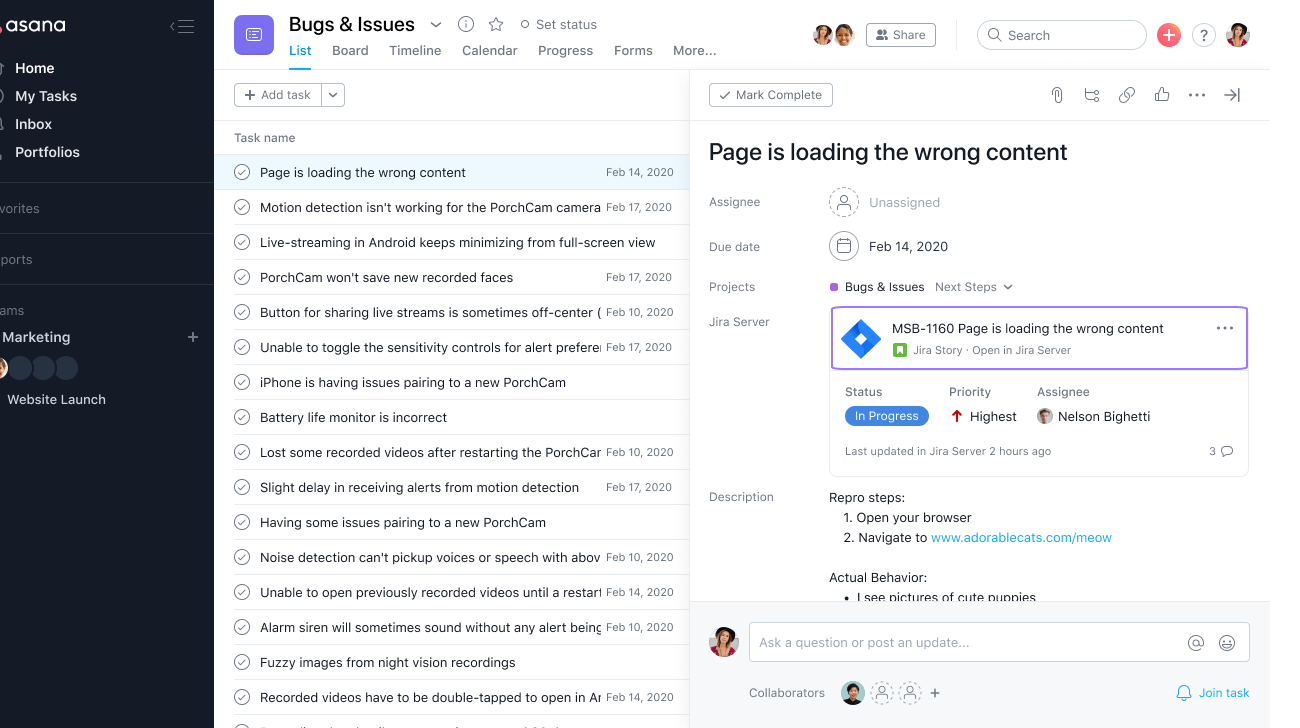Copy task link via chain icon
Viewport: 1300px width, 728px height.
(1126, 95)
